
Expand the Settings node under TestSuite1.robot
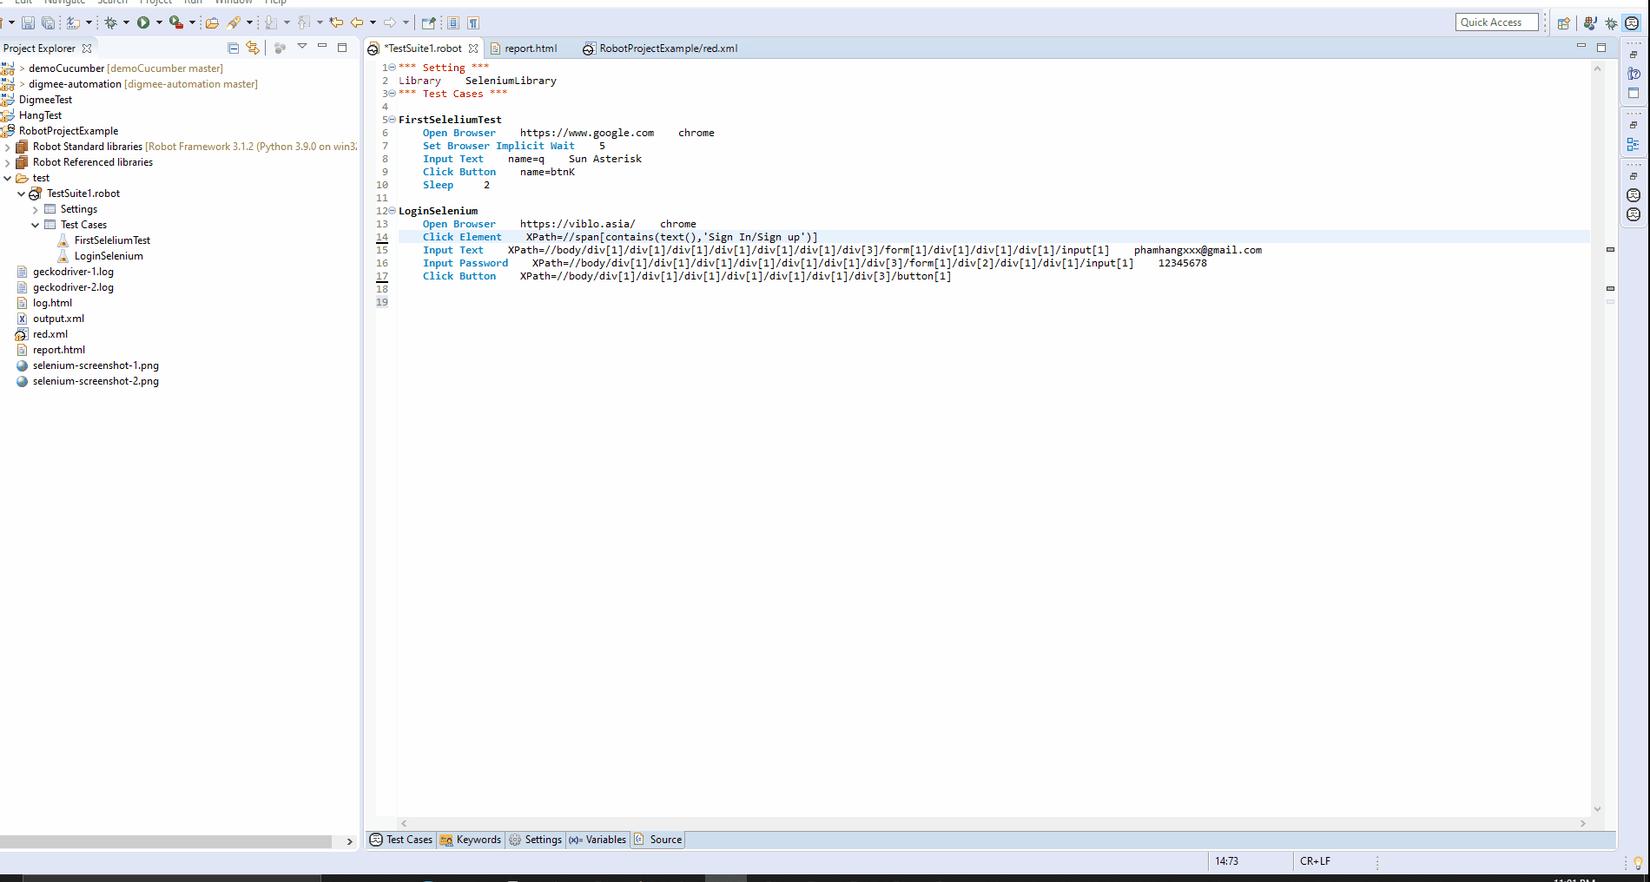(x=35, y=209)
